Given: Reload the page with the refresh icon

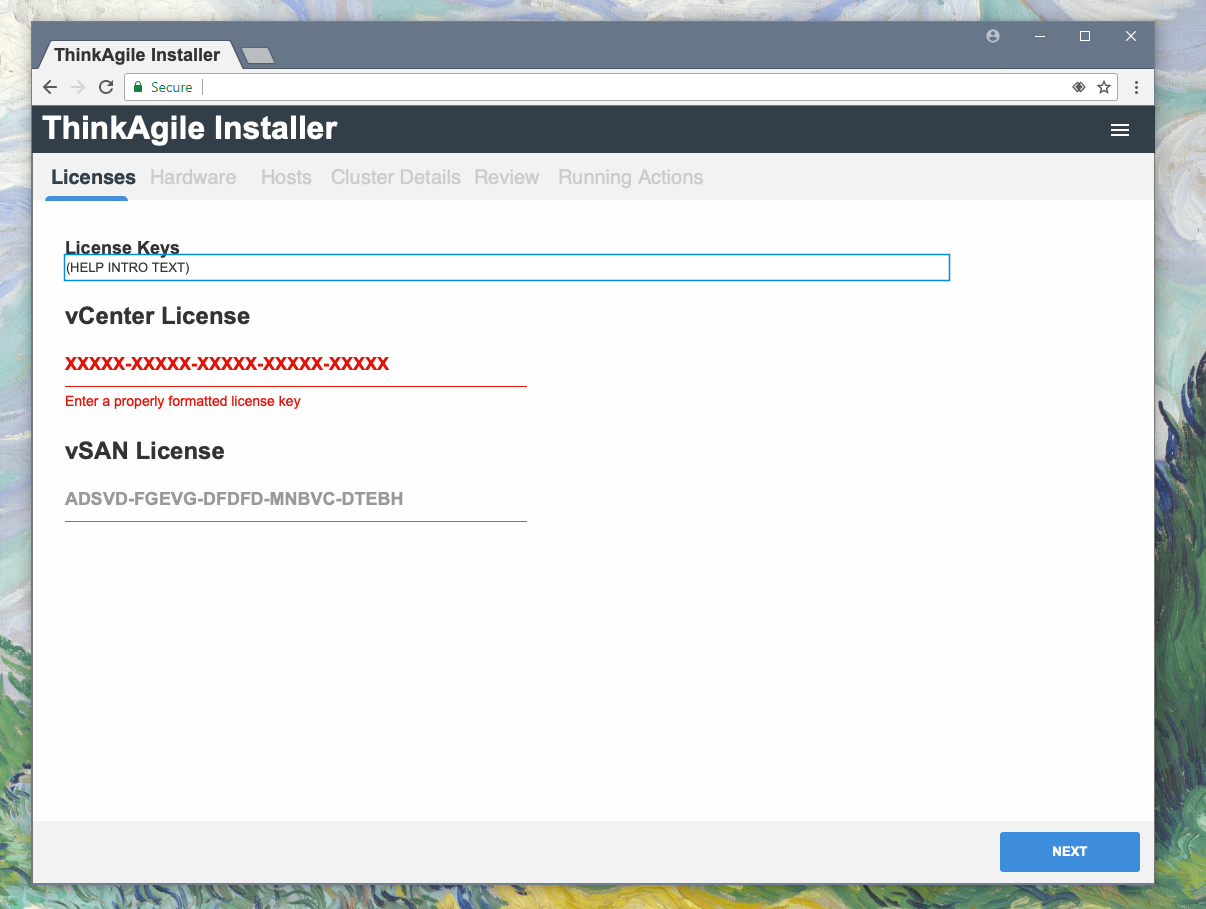Looking at the screenshot, I should pos(106,87).
